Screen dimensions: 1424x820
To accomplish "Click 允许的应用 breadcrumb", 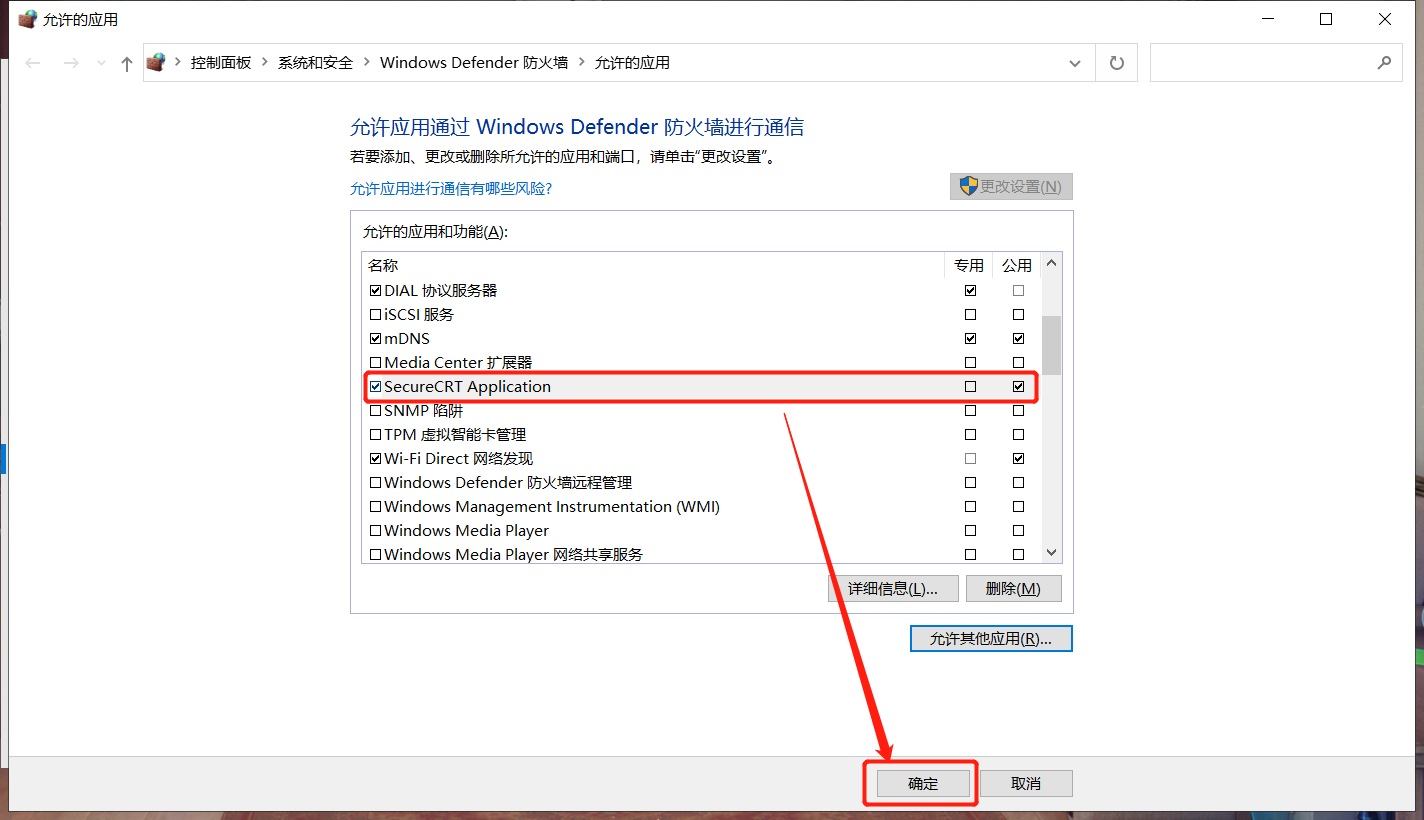I will (632, 62).
